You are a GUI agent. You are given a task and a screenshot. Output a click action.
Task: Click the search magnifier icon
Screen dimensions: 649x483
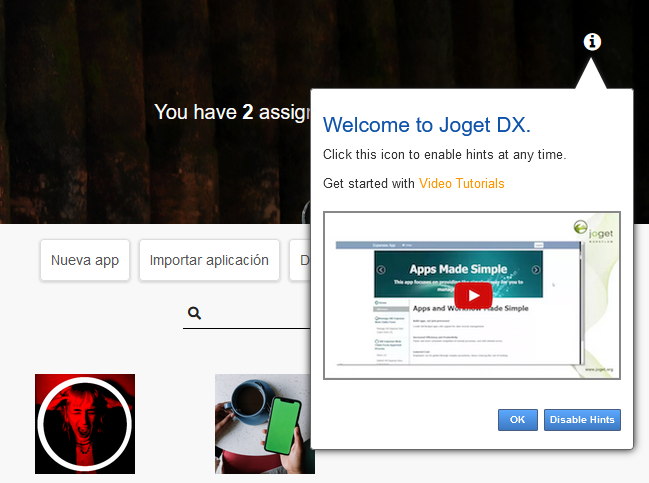point(194,313)
